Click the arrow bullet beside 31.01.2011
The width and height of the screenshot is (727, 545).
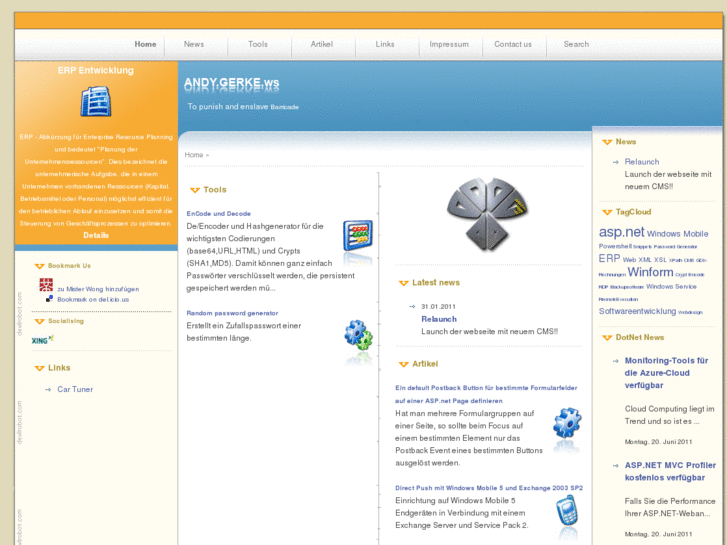412,307
